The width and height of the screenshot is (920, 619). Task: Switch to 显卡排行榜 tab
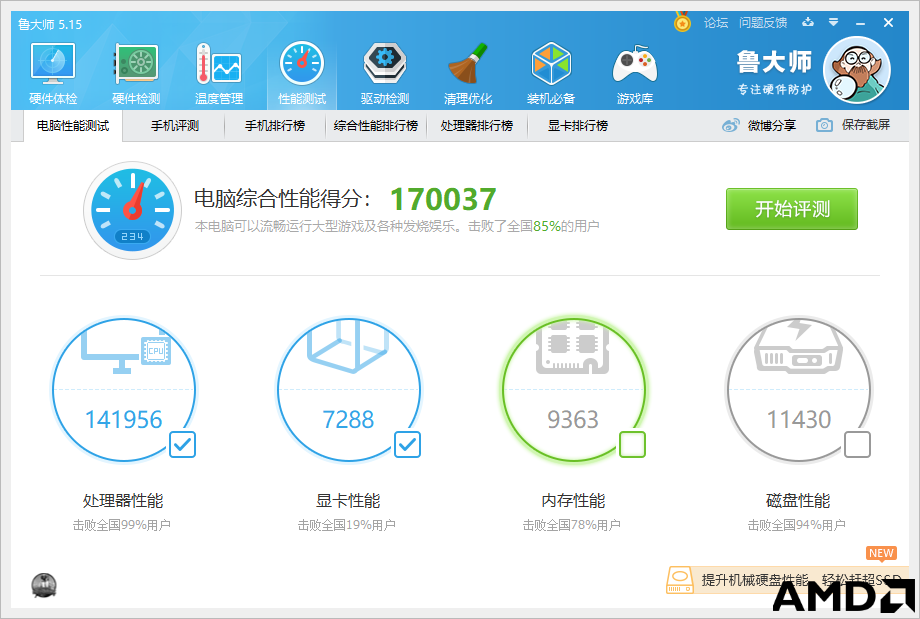coord(578,126)
